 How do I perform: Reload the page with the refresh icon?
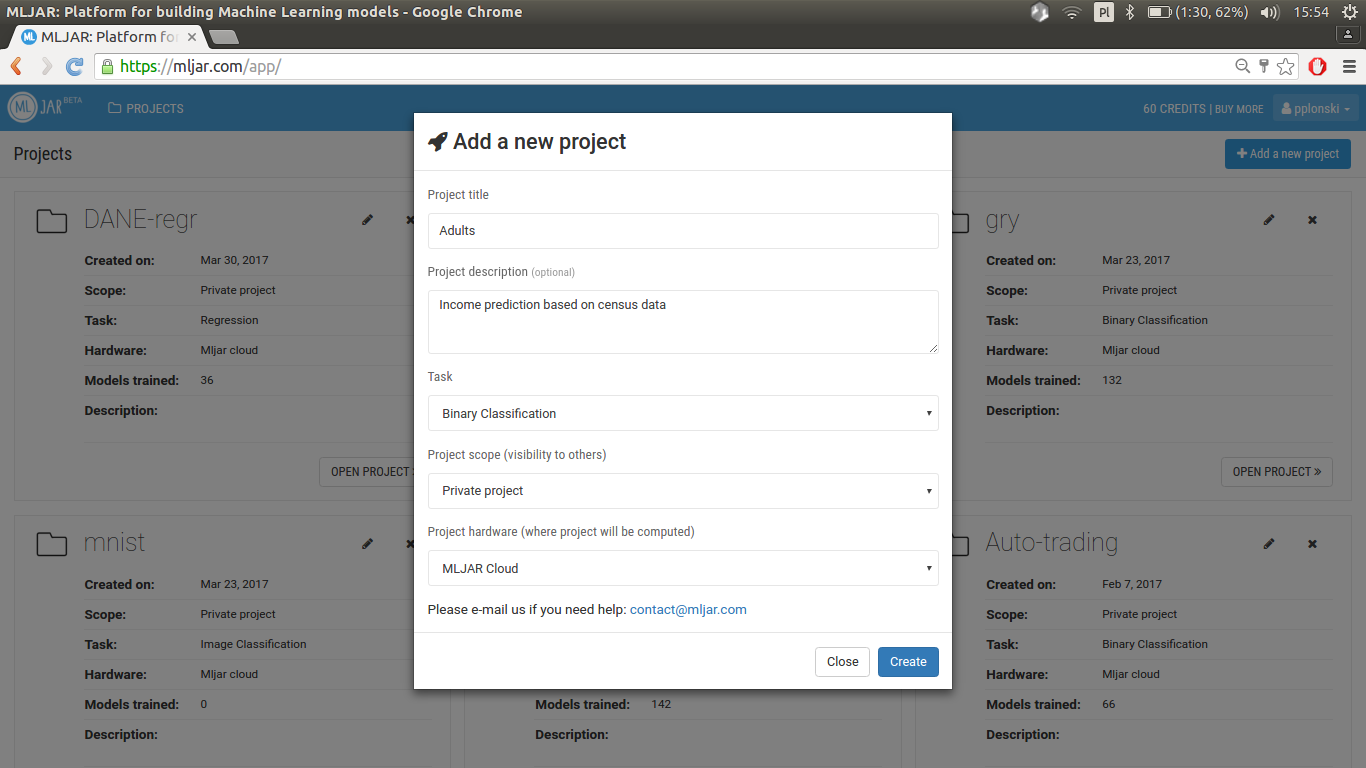tap(74, 67)
